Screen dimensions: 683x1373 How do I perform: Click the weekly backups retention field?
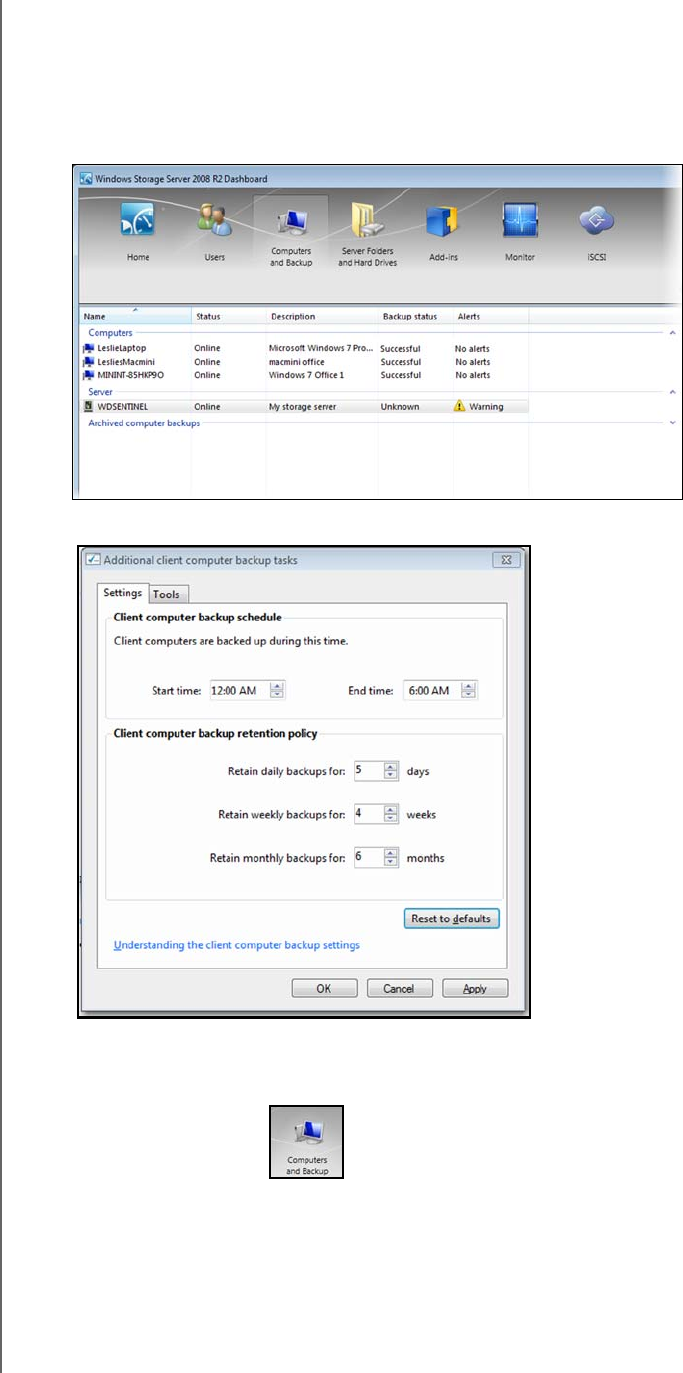[x=368, y=814]
